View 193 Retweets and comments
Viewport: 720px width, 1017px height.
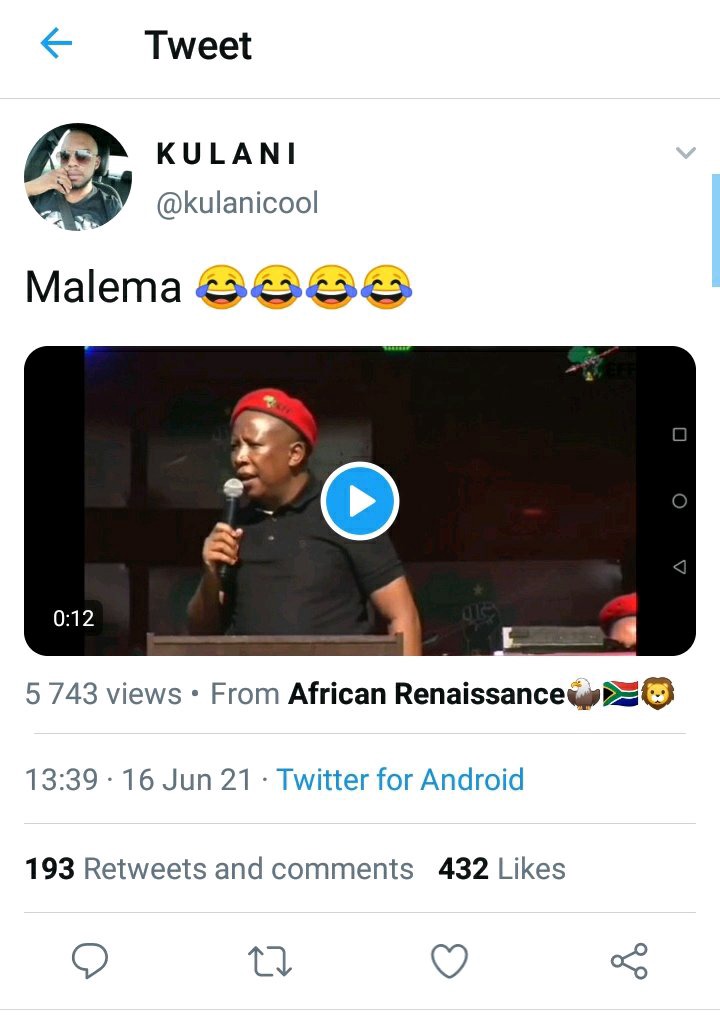[219, 869]
